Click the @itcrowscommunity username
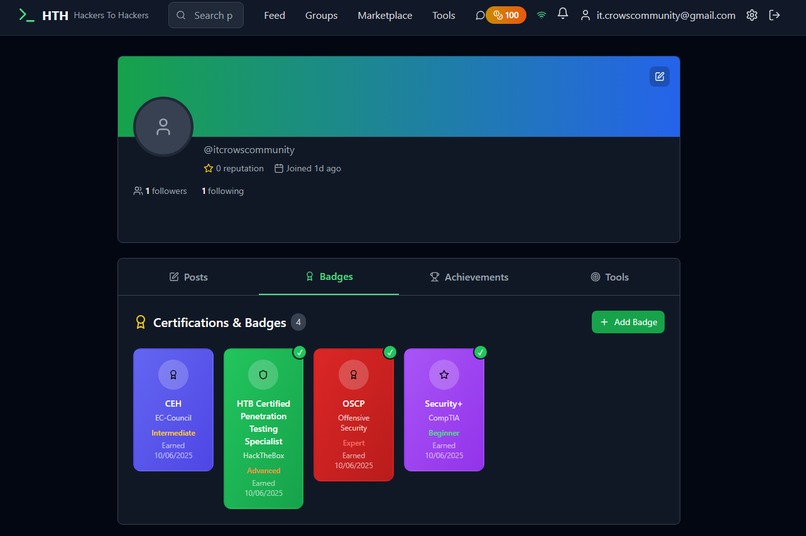This screenshot has width=806, height=536. pos(249,150)
